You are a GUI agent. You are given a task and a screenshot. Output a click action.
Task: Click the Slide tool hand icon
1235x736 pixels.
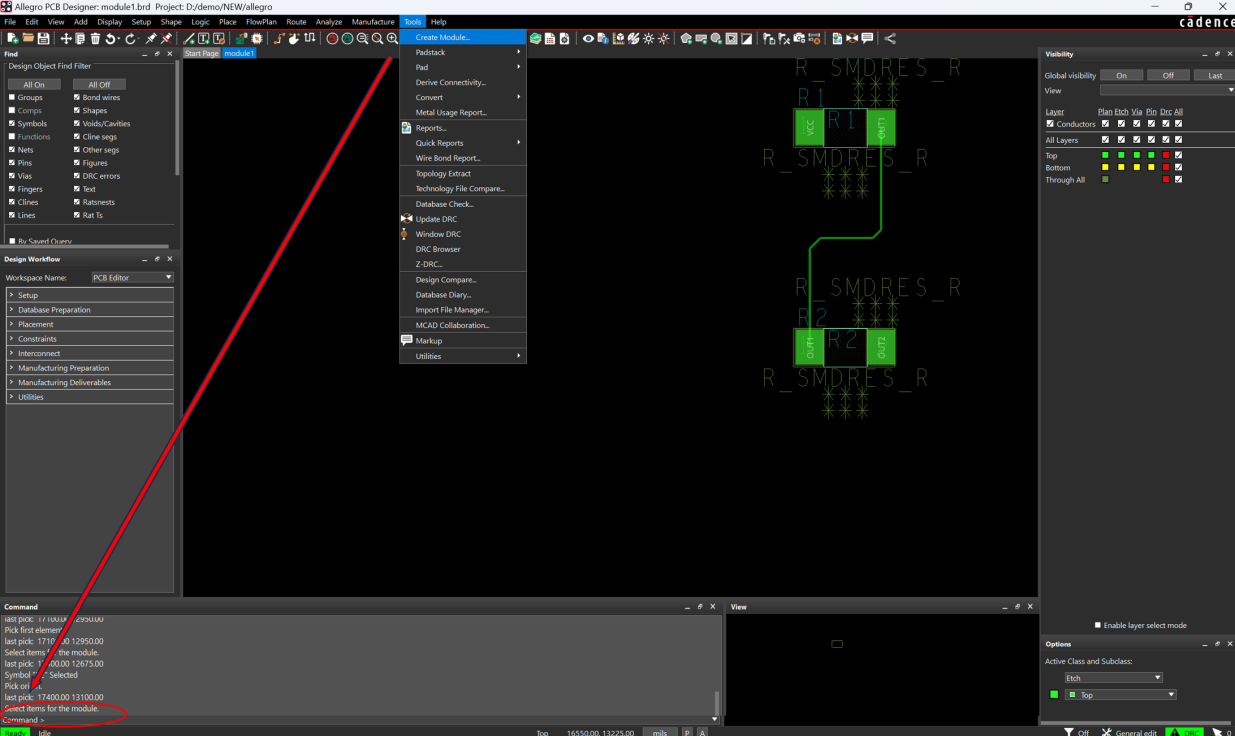tap(294, 38)
